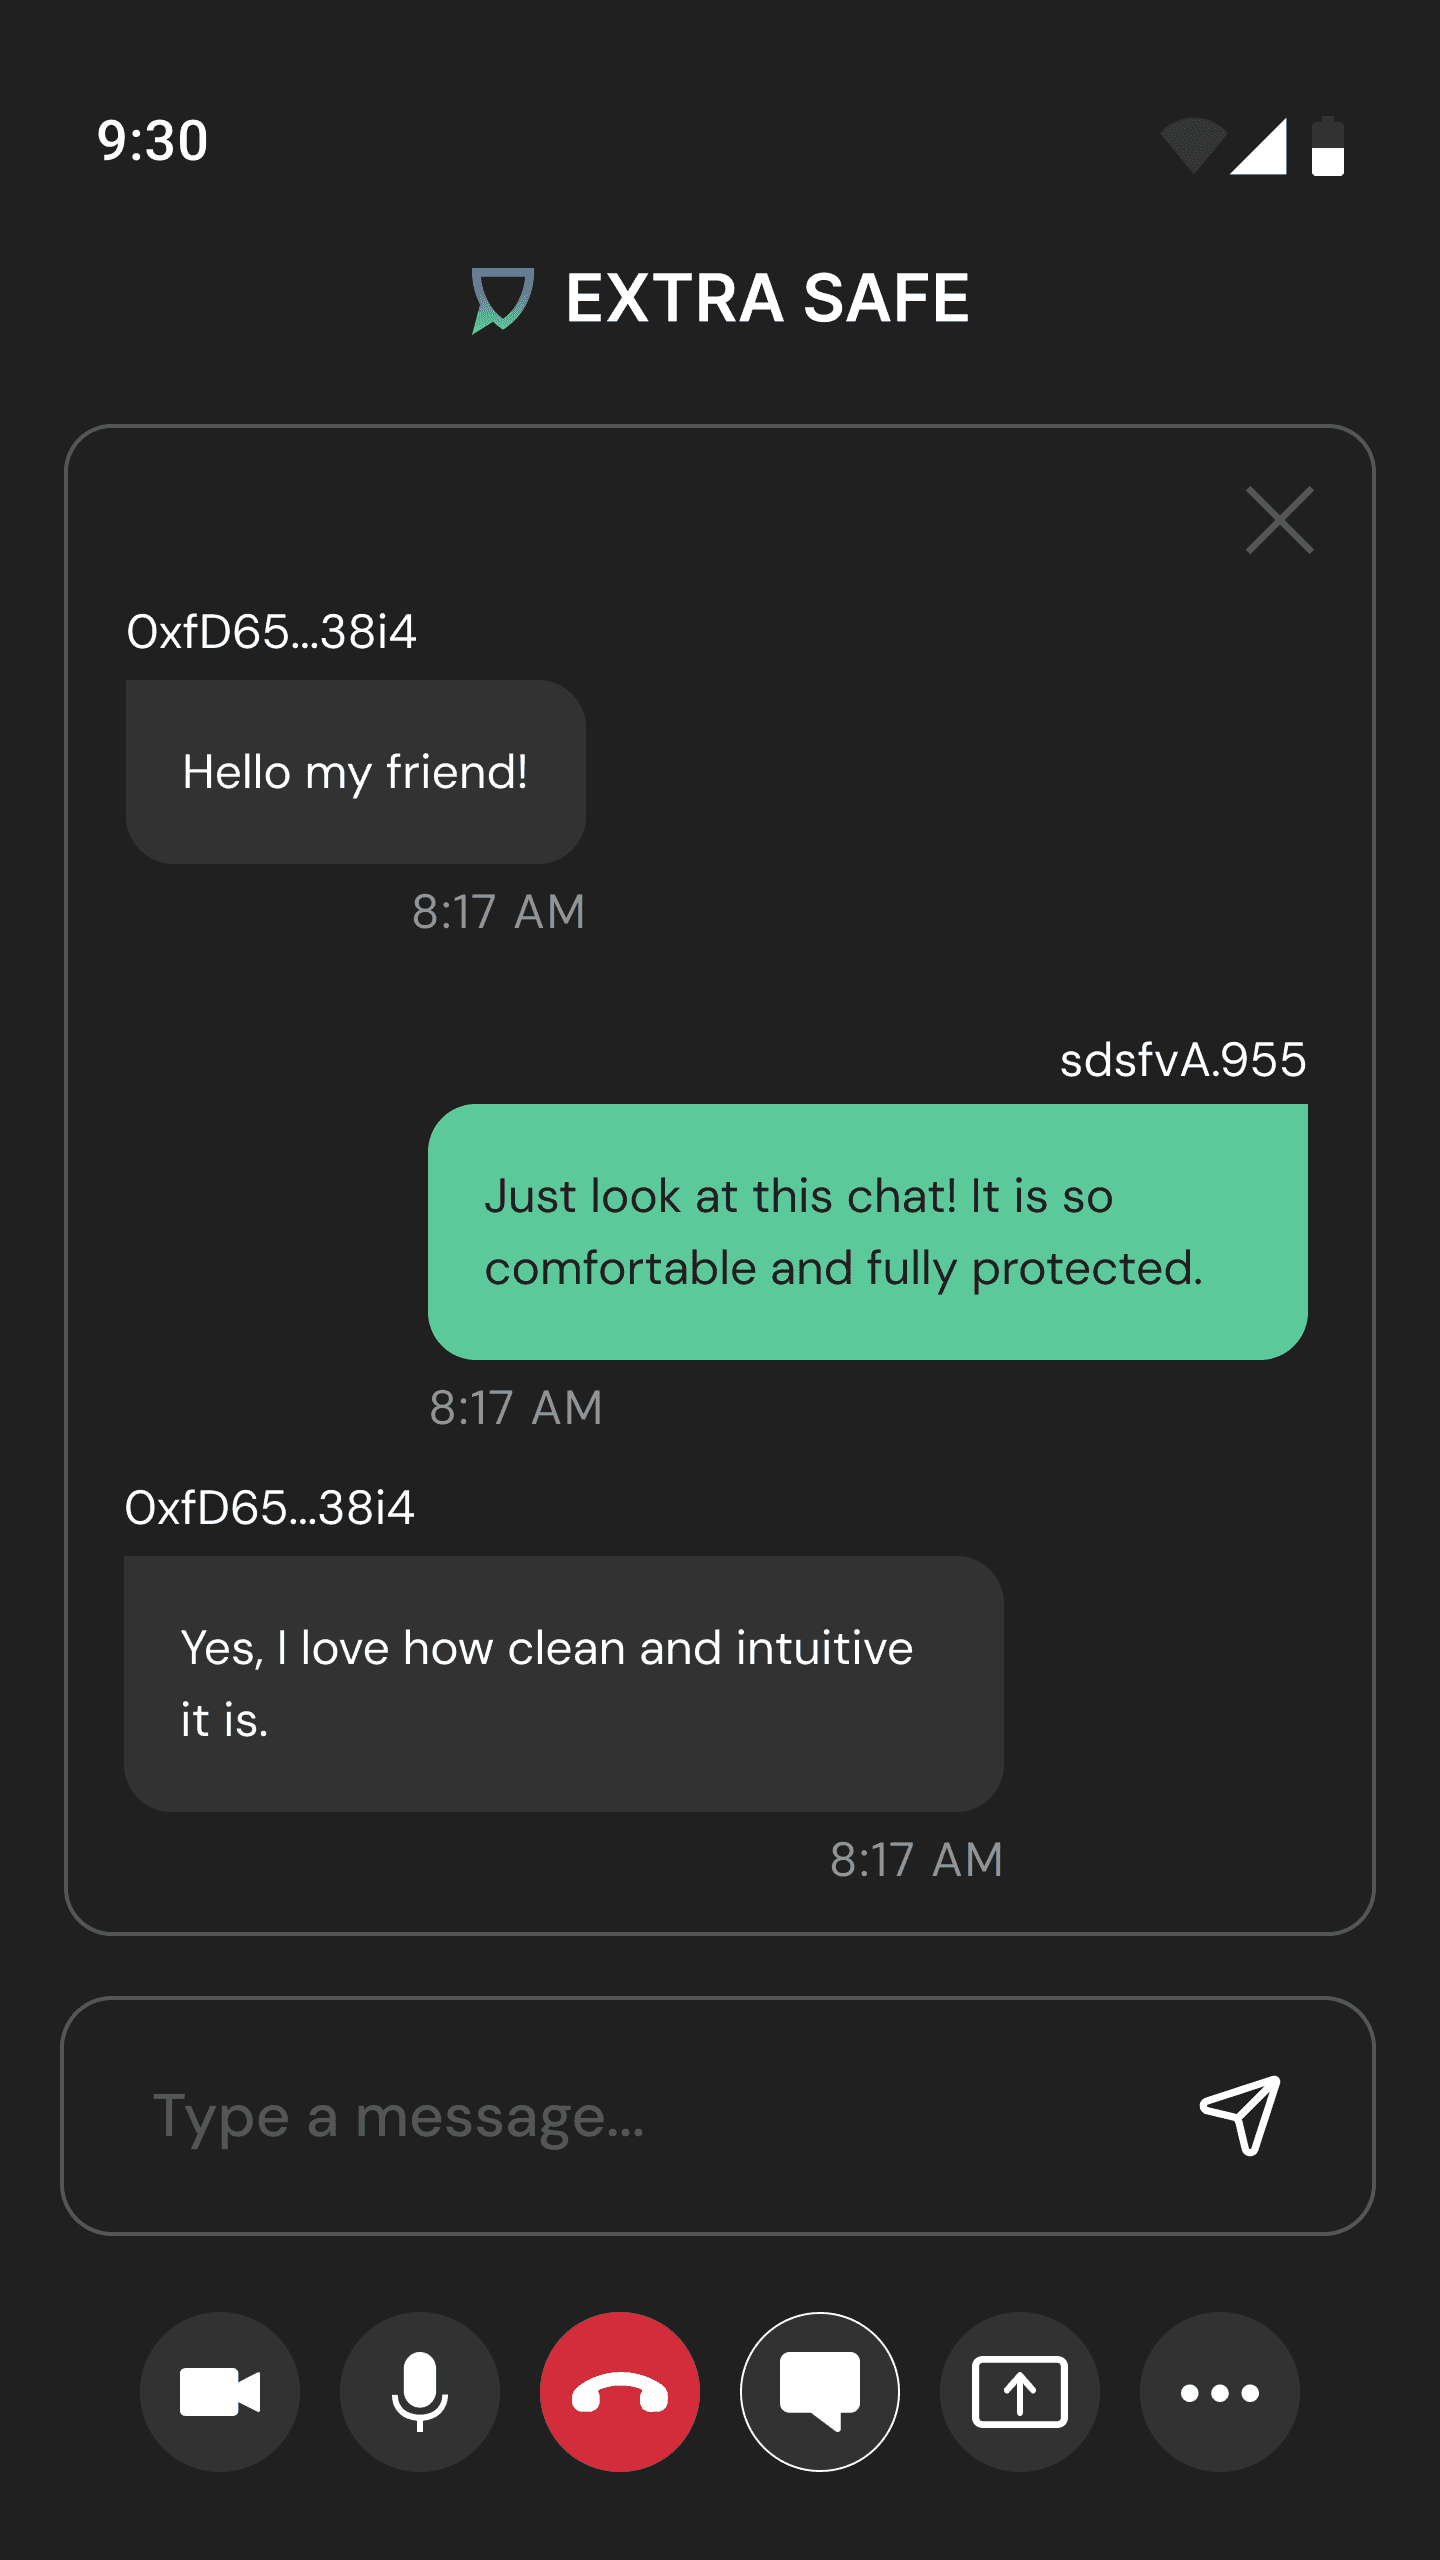Tap the Wi-Fi status icon
The image size is (1440, 2560).
[x=1193, y=145]
